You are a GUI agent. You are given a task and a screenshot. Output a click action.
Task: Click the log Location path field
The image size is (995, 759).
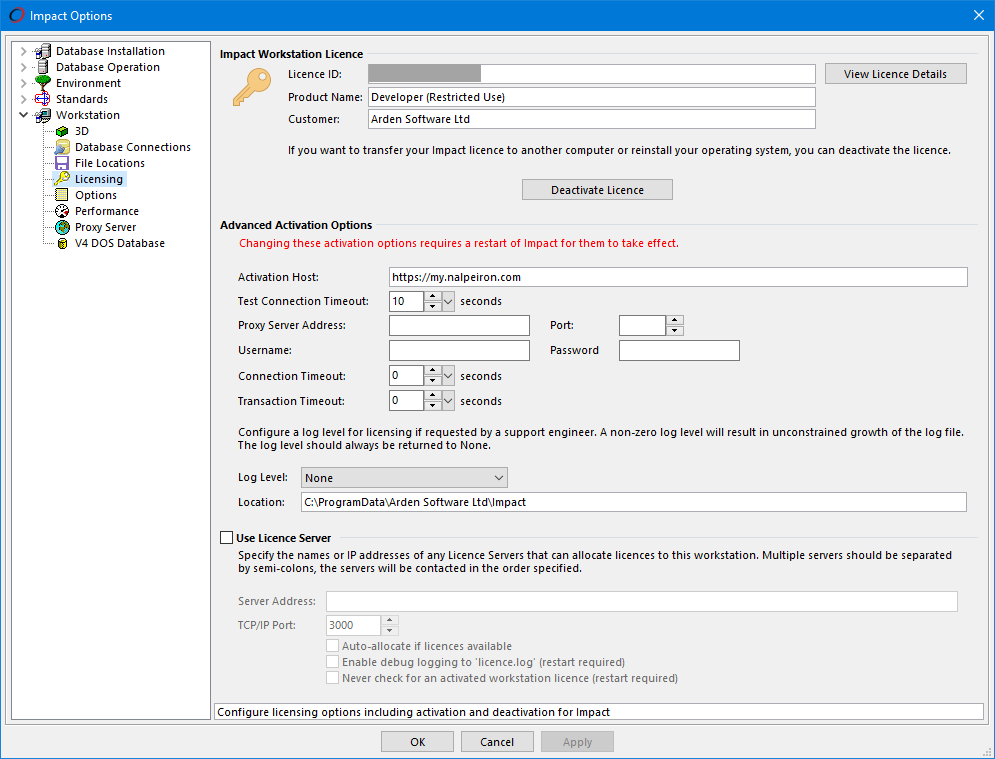point(633,502)
